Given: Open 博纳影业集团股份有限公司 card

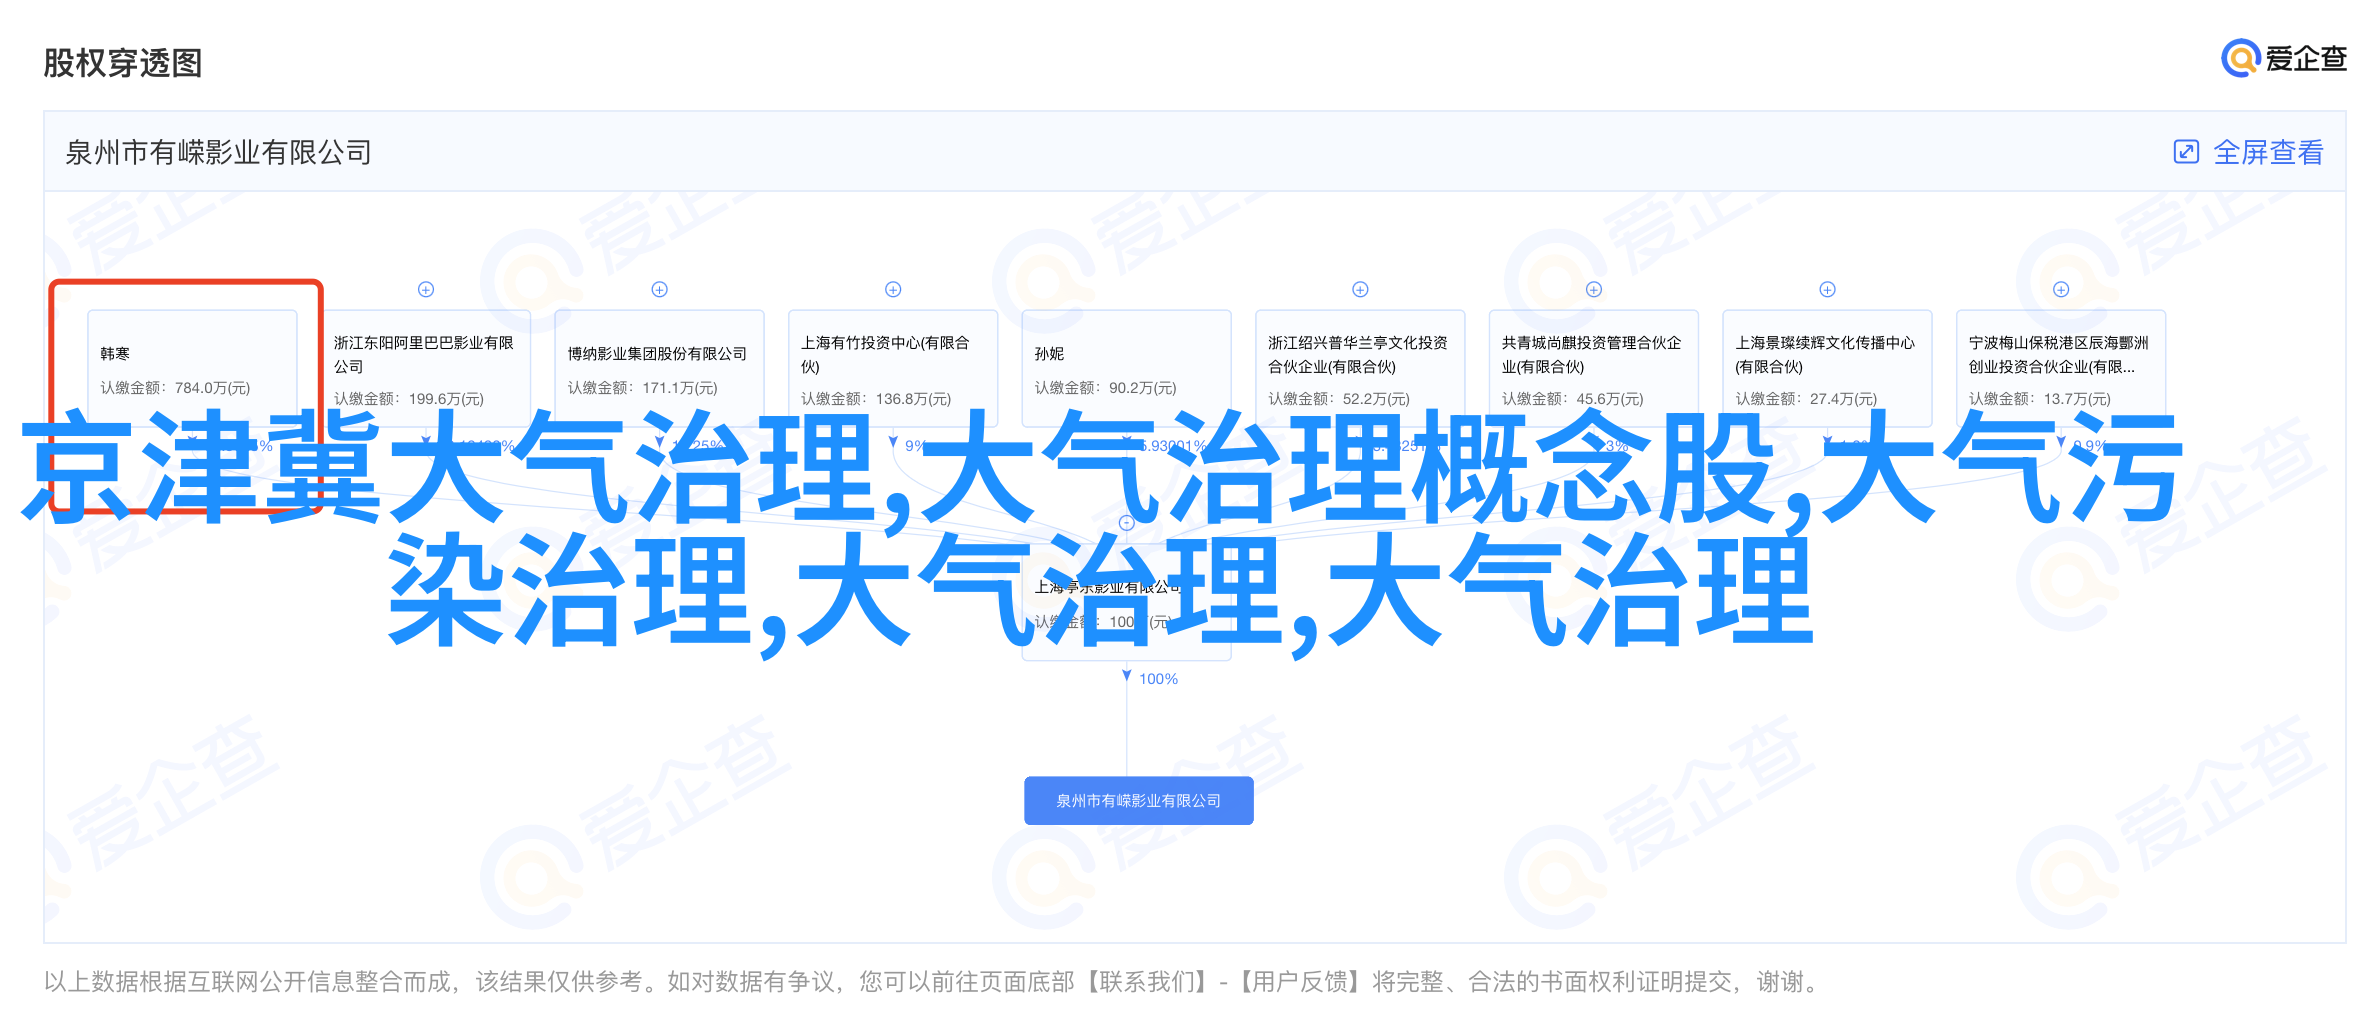Looking at the screenshot, I should pyautogui.click(x=660, y=368).
